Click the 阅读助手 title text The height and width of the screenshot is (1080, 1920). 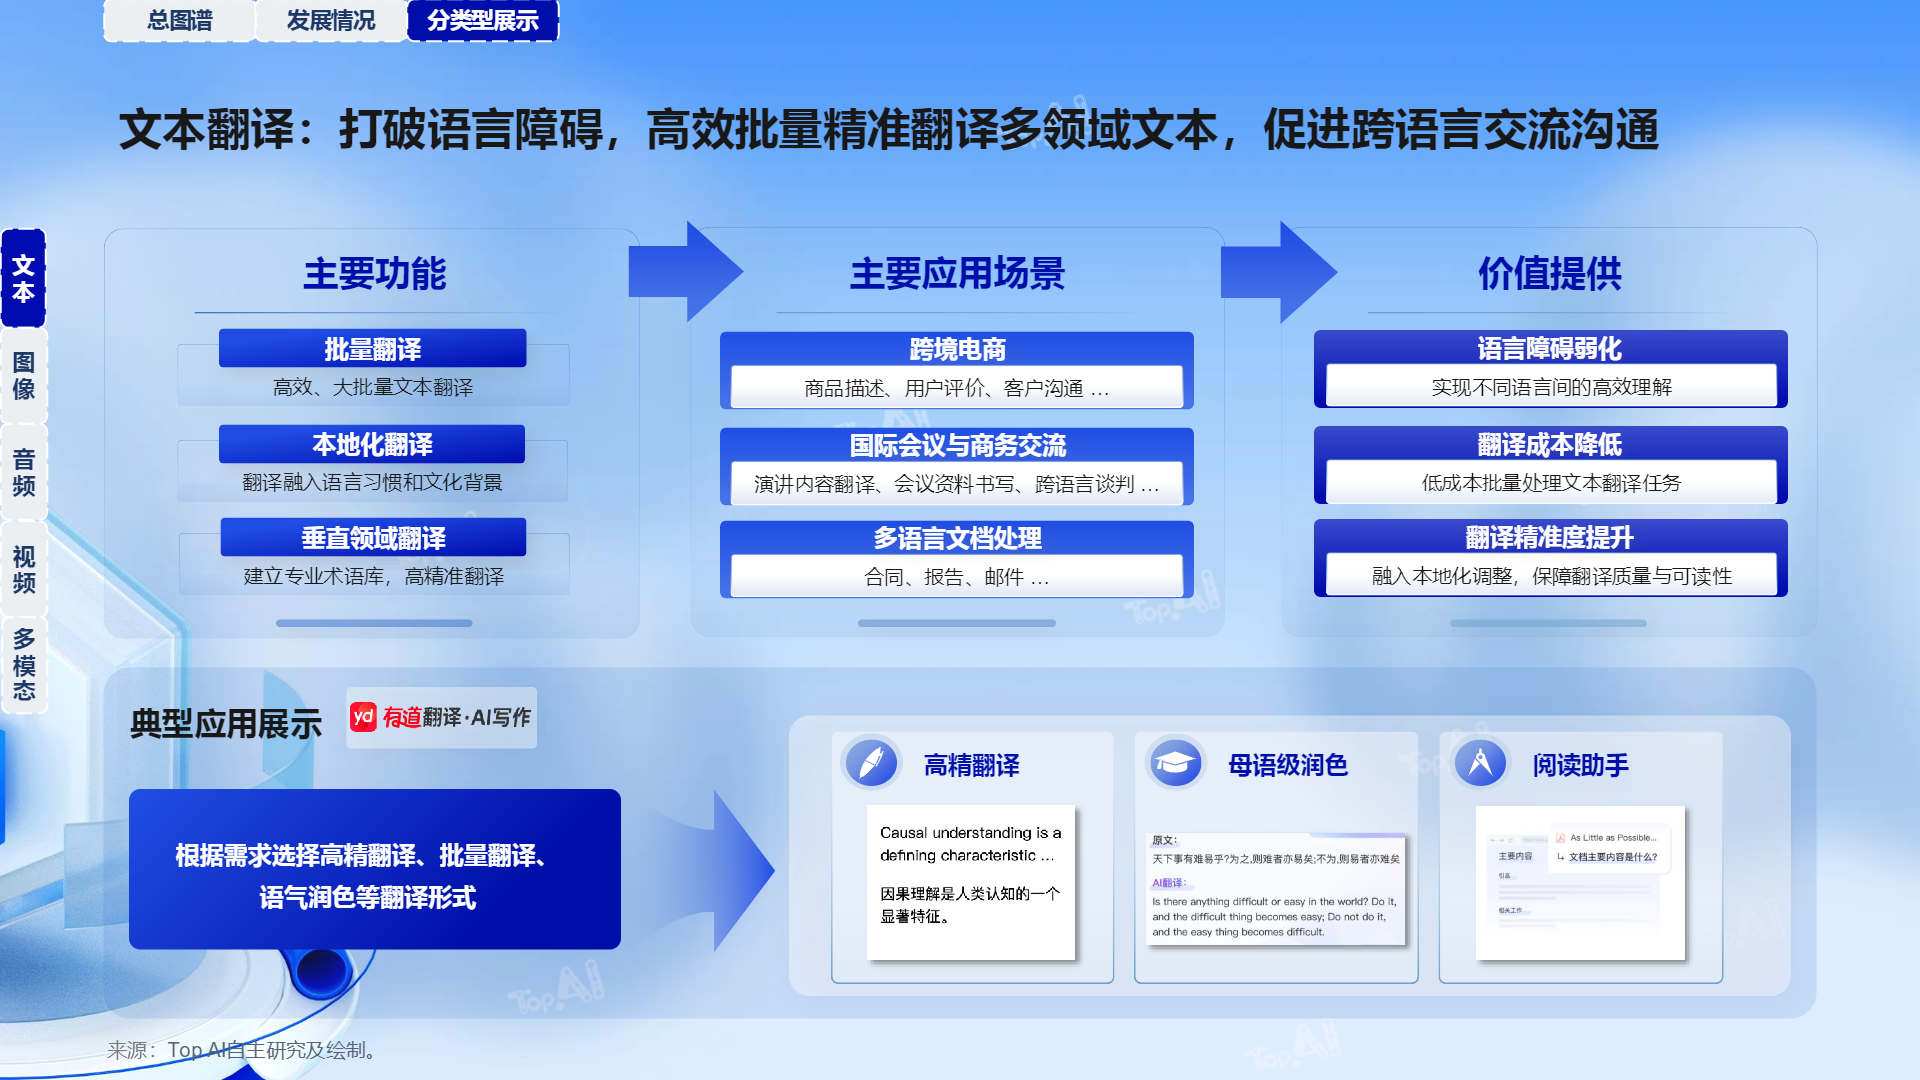tap(1580, 765)
